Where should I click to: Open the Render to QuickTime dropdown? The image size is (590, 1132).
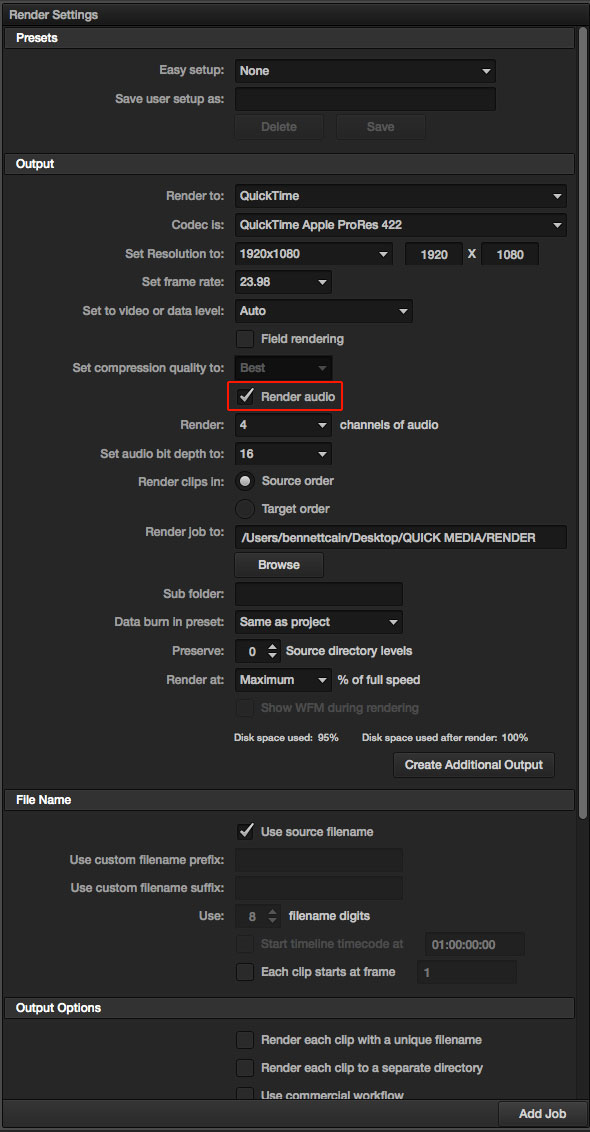[x=400, y=196]
